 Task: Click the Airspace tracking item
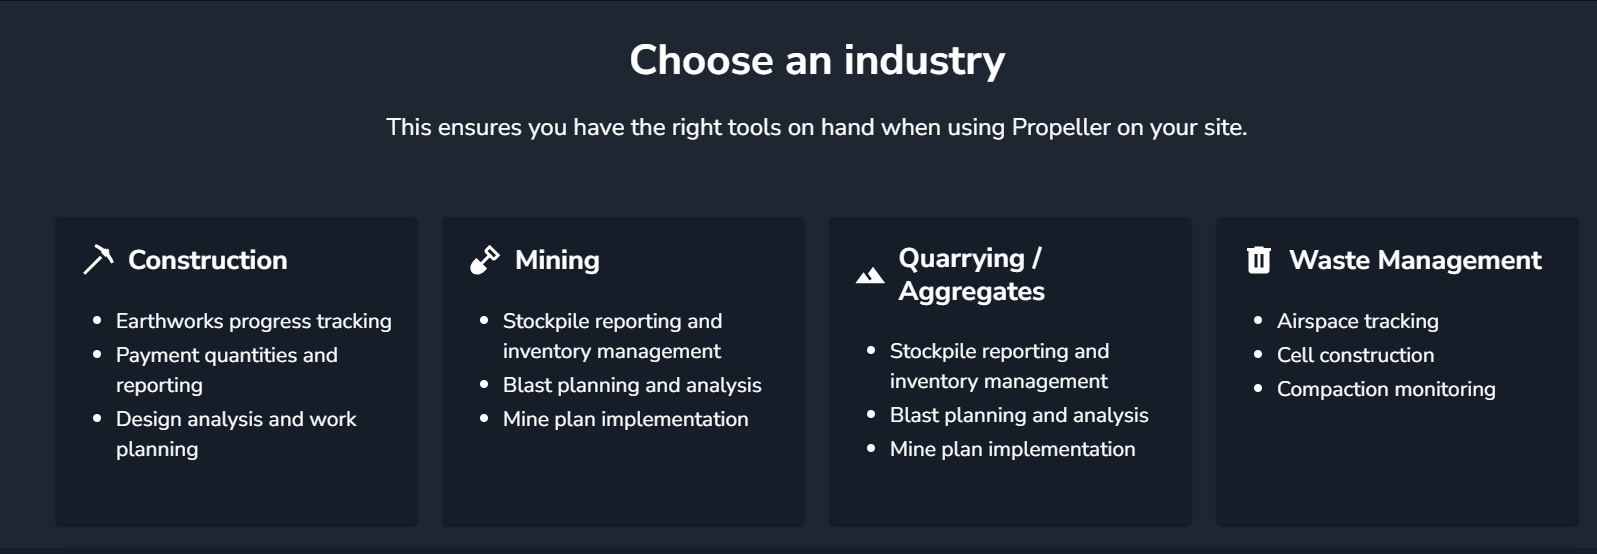tap(1358, 321)
